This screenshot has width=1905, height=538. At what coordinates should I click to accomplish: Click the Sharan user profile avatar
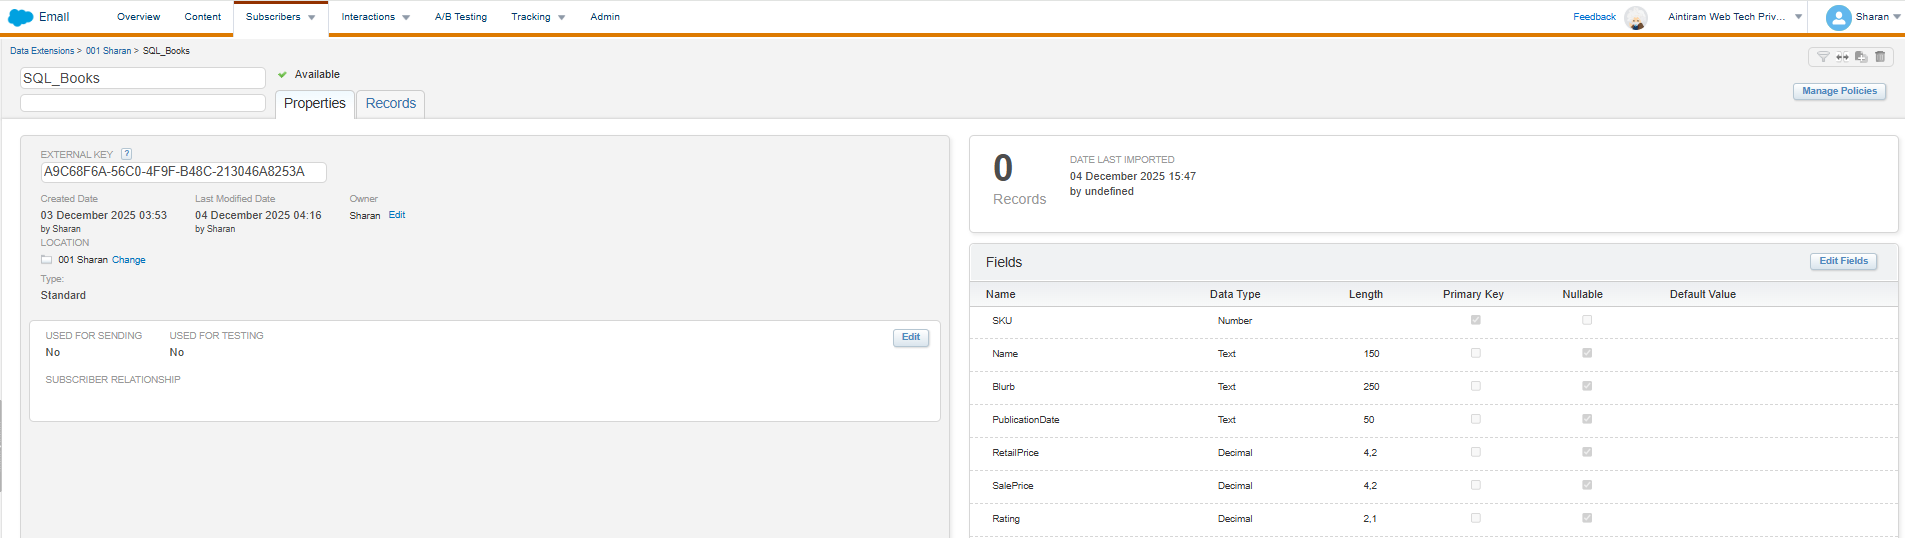click(x=1838, y=17)
